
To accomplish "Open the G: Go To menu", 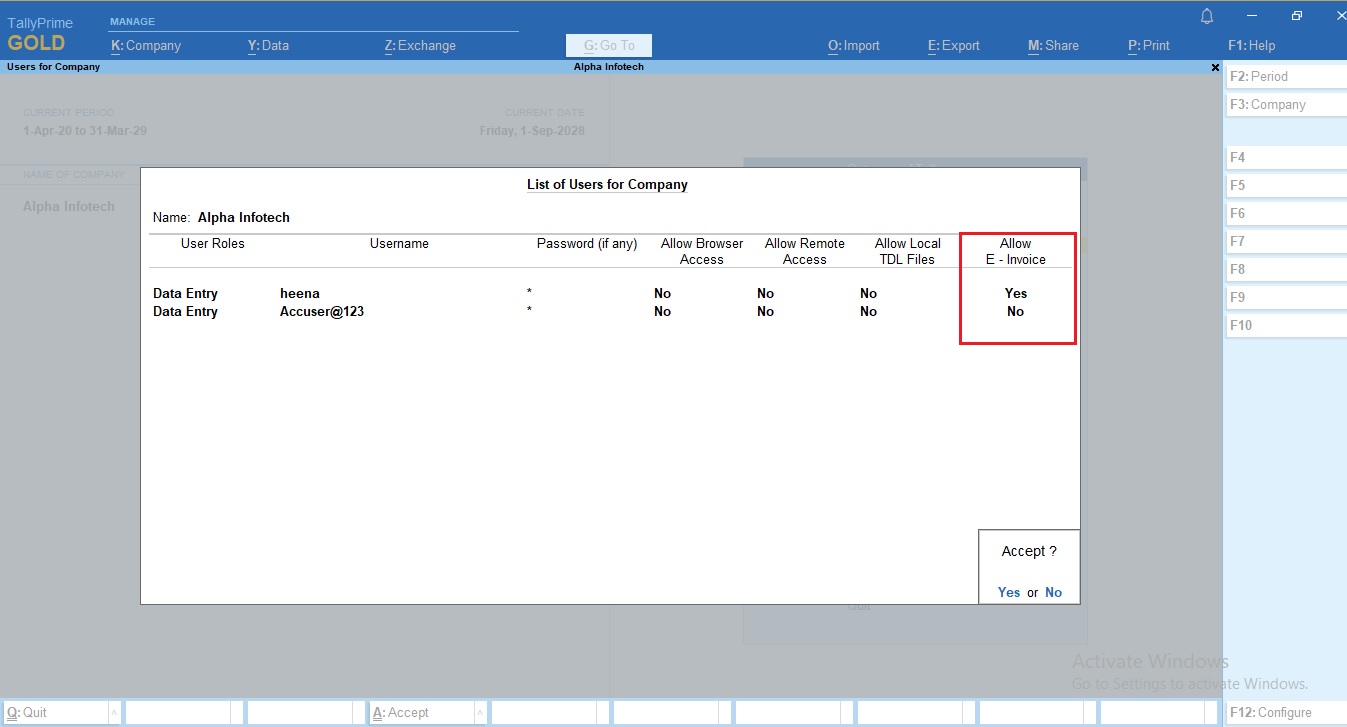I will pos(608,45).
